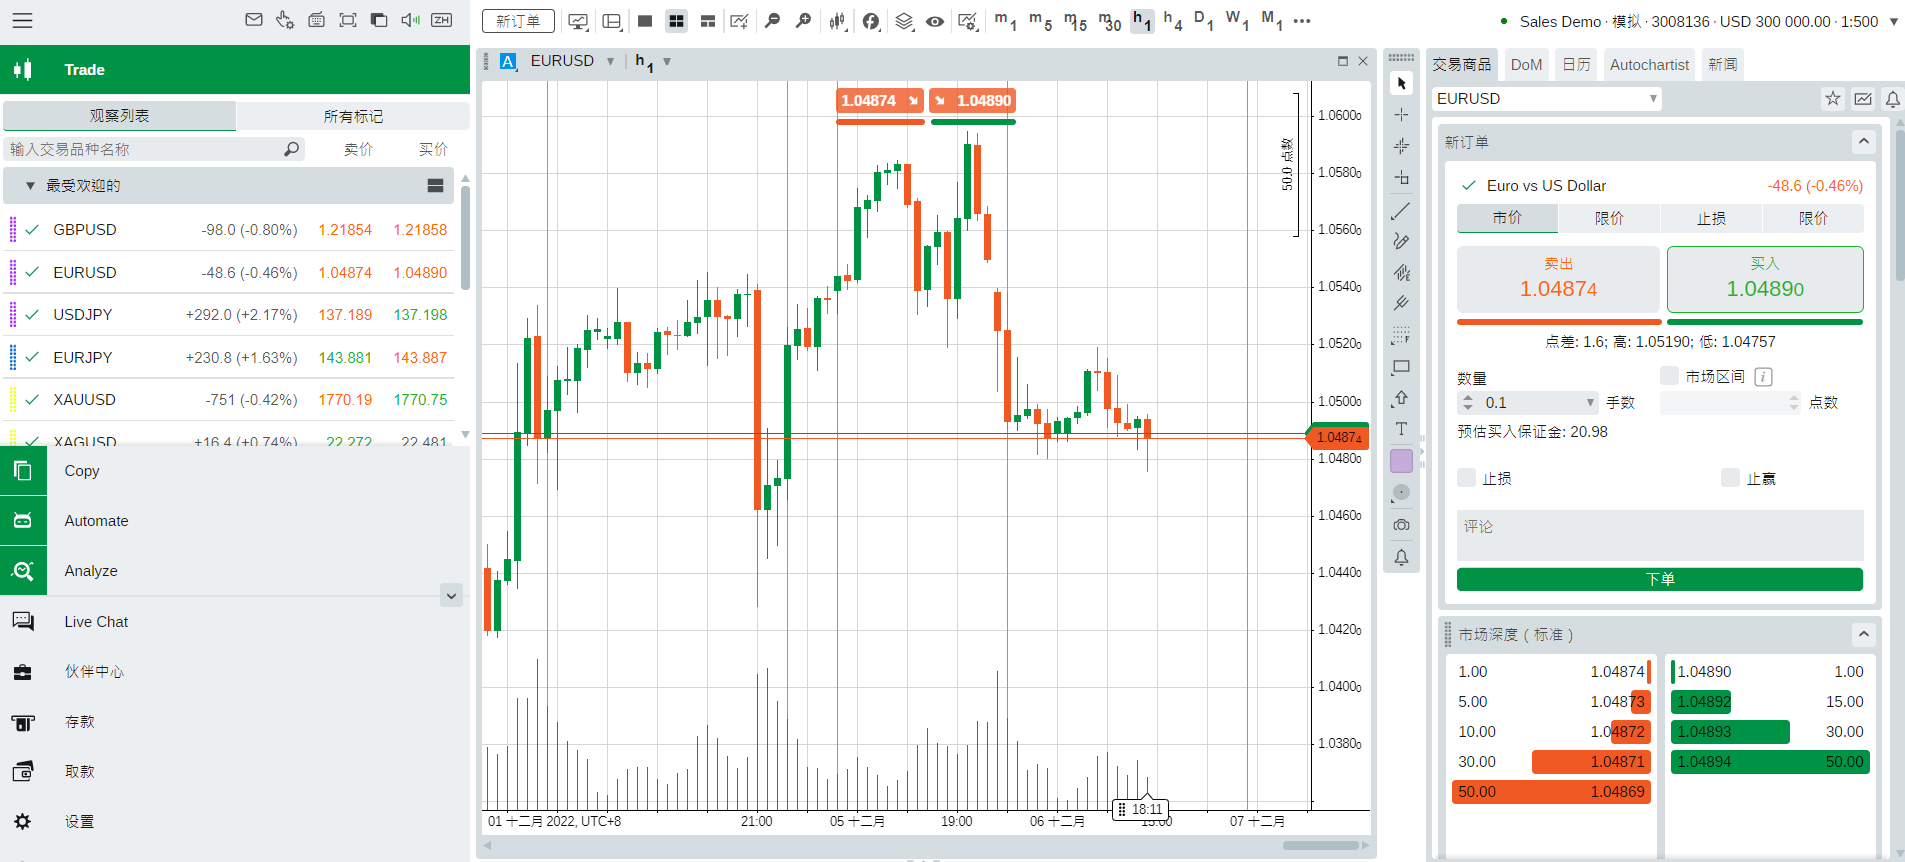This screenshot has width=1905, height=862.
Task: Select the text annotation tool
Action: [1401, 429]
